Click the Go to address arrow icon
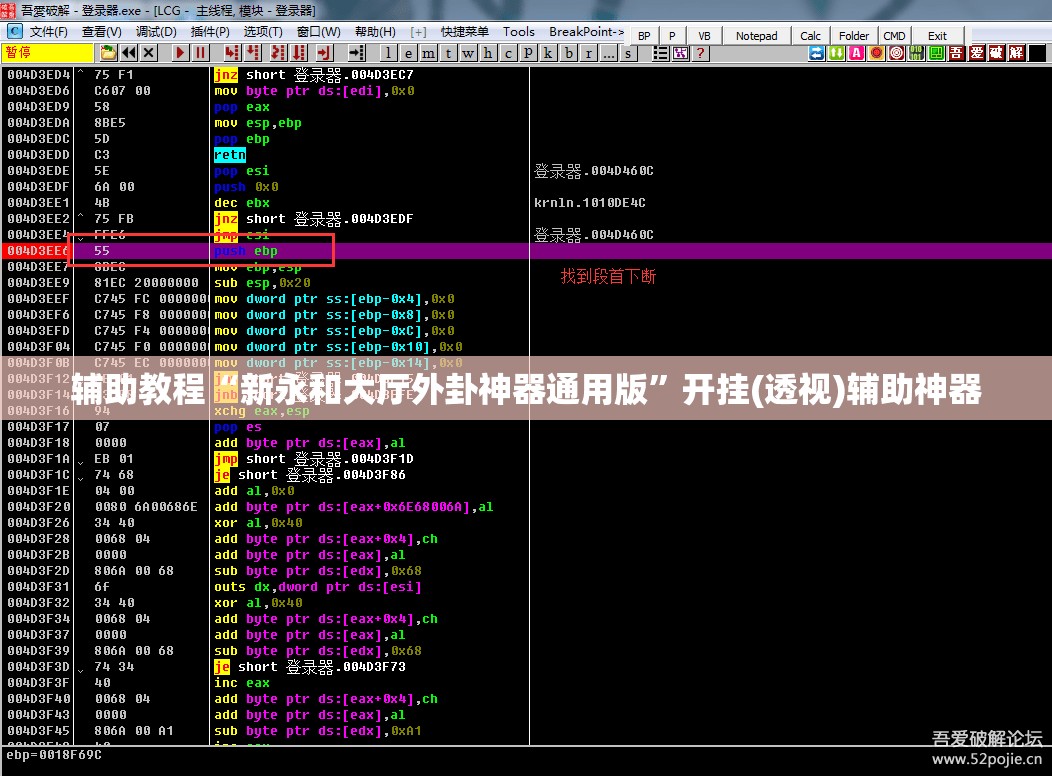Viewport: 1052px width, 776px height. pos(356,53)
